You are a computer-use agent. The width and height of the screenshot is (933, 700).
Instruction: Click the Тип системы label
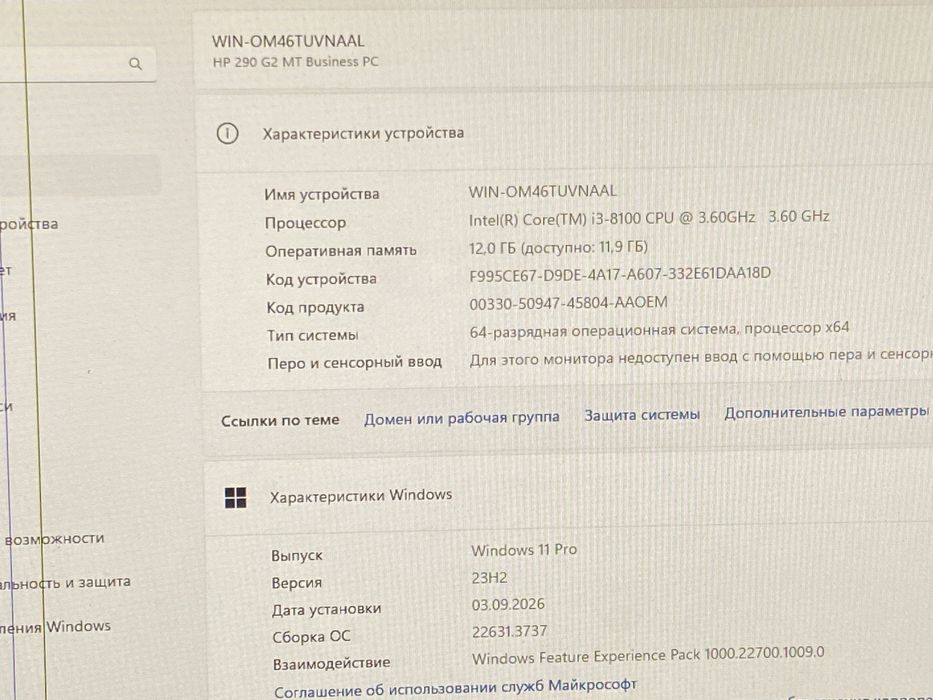point(312,336)
